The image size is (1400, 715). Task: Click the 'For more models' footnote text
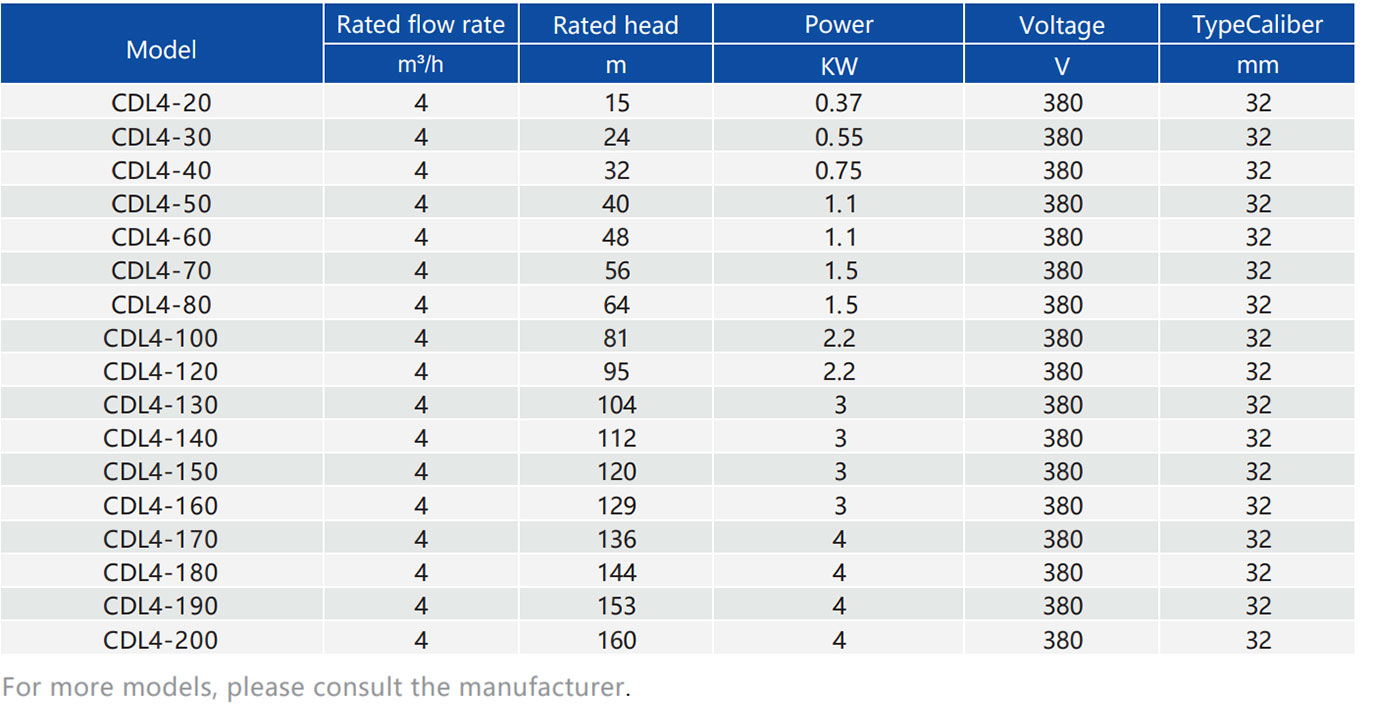(316, 688)
